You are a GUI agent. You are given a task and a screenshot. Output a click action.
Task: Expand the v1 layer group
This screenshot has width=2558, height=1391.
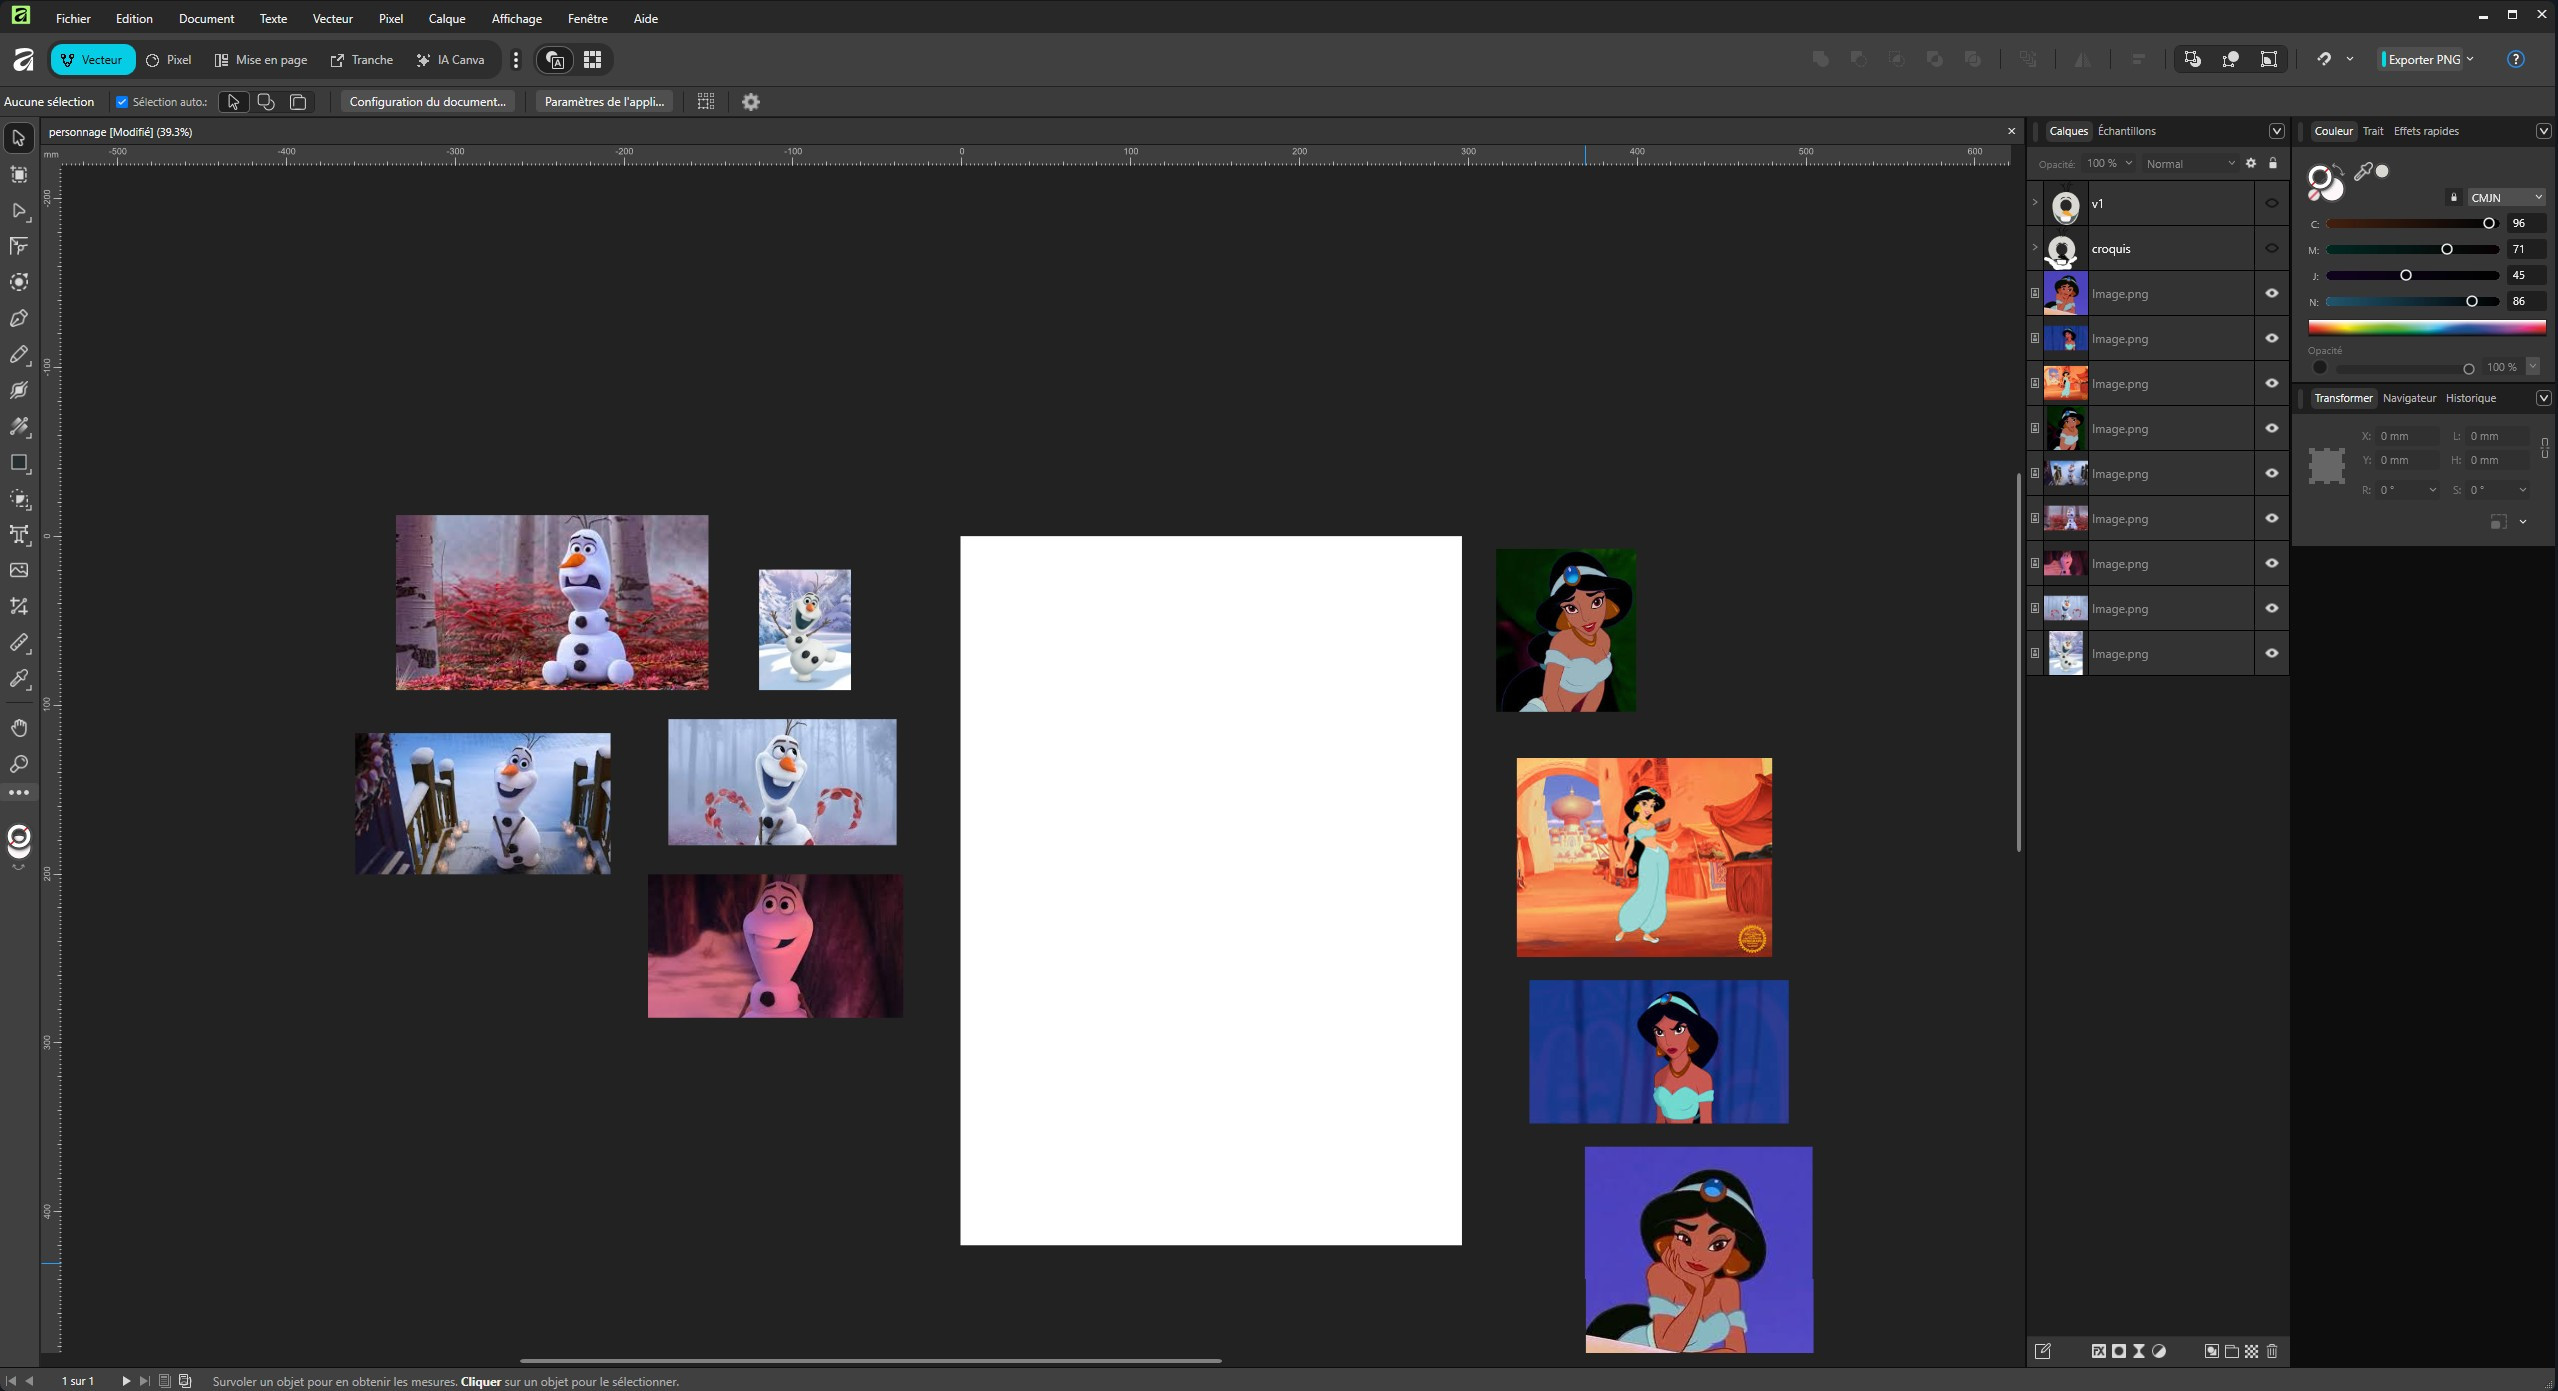(x=2035, y=203)
